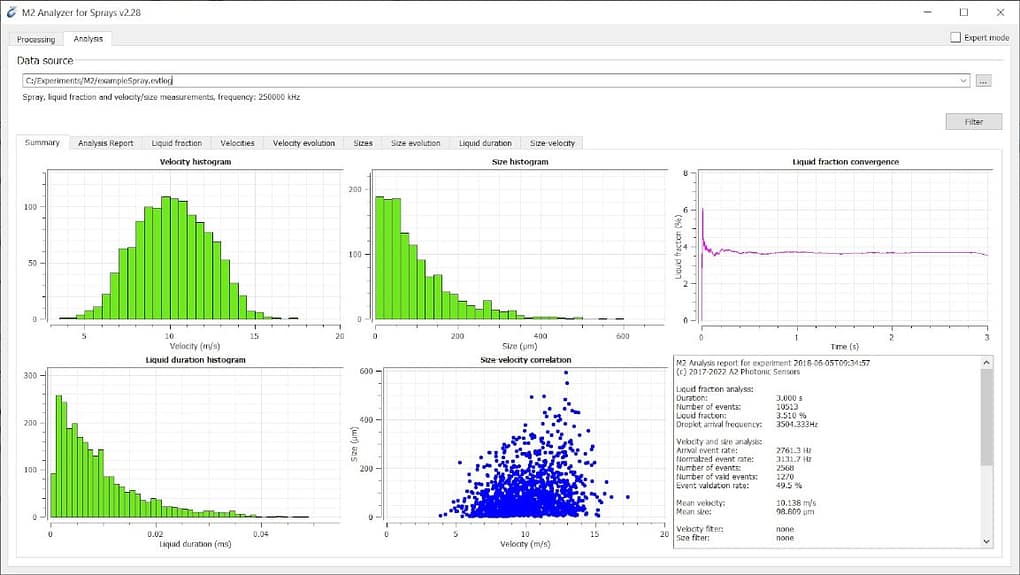Image resolution: width=1020 pixels, height=575 pixels.
Task: Select the Analysis tab
Action: [x=88, y=39]
